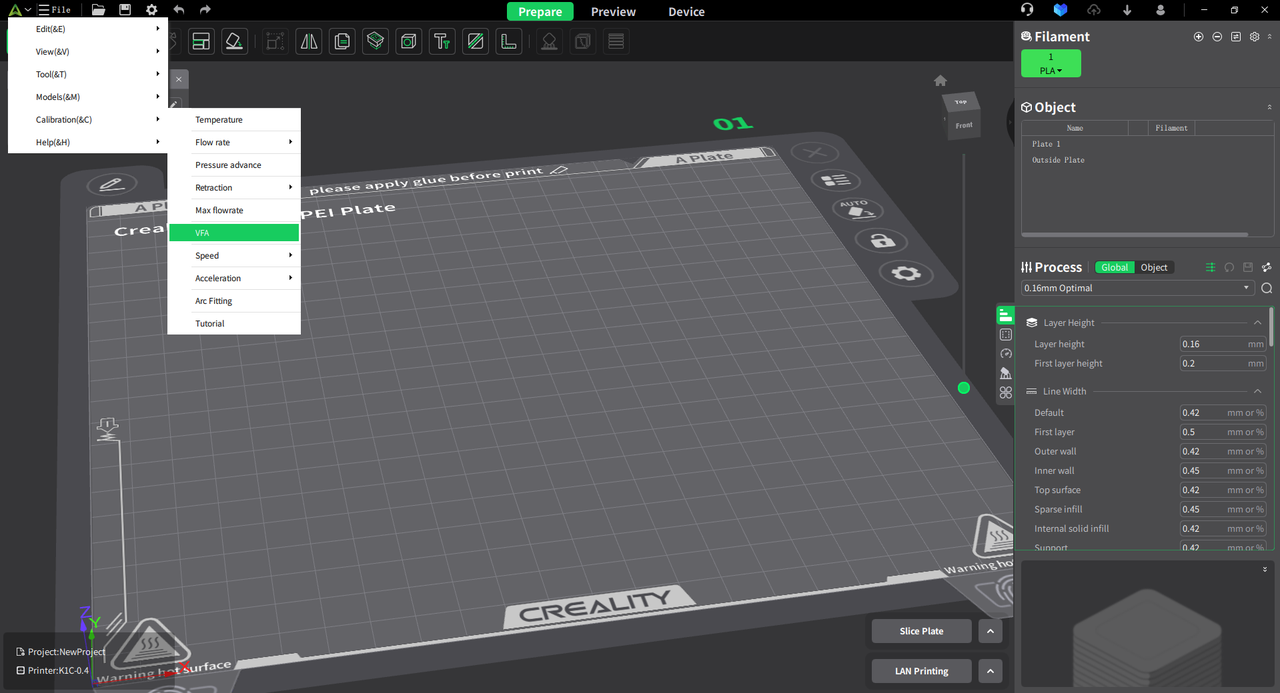Open the Measure tool
Screen dimensions: 1280x693
point(508,41)
